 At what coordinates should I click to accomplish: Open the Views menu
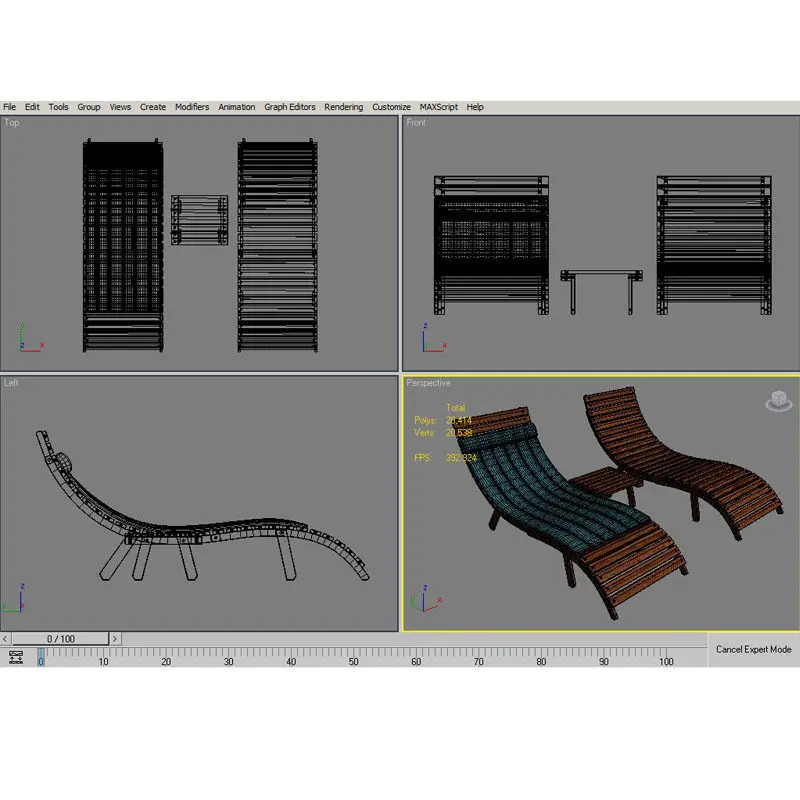click(120, 107)
